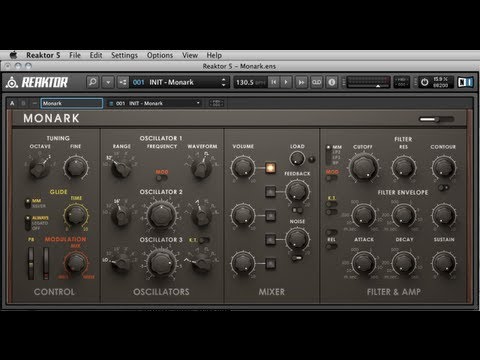
Task: Select the A panel set button
Action: pyautogui.click(x=12, y=103)
